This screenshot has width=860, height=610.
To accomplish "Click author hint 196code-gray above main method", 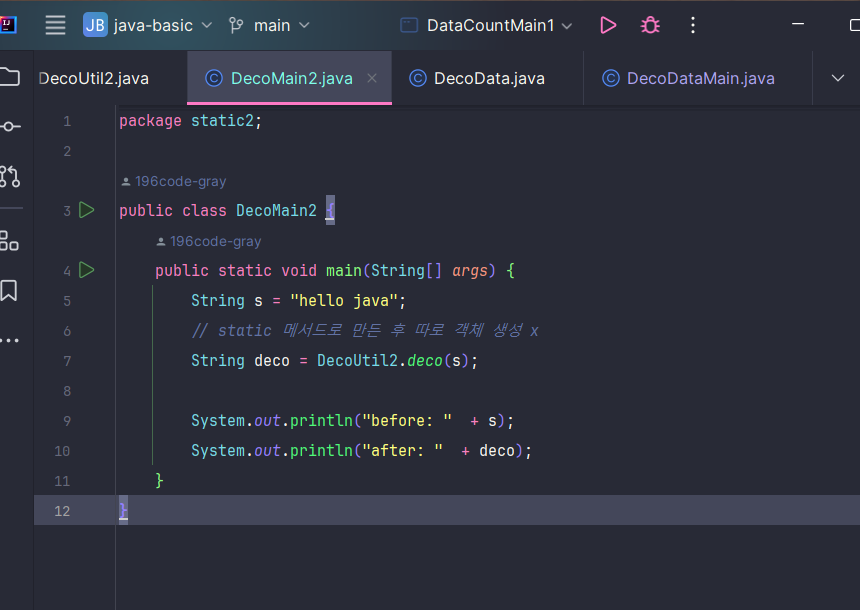I will click(x=209, y=241).
